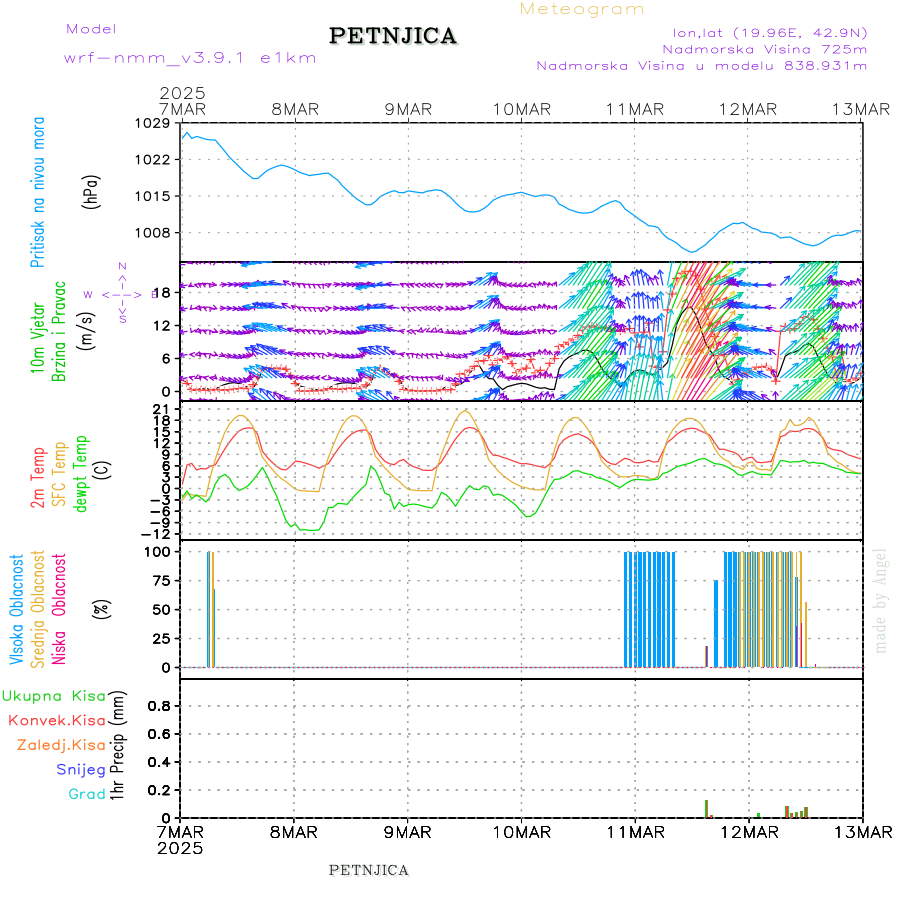Click the 25 cloud cover tick
This screenshot has height=900, width=900.
162,638
